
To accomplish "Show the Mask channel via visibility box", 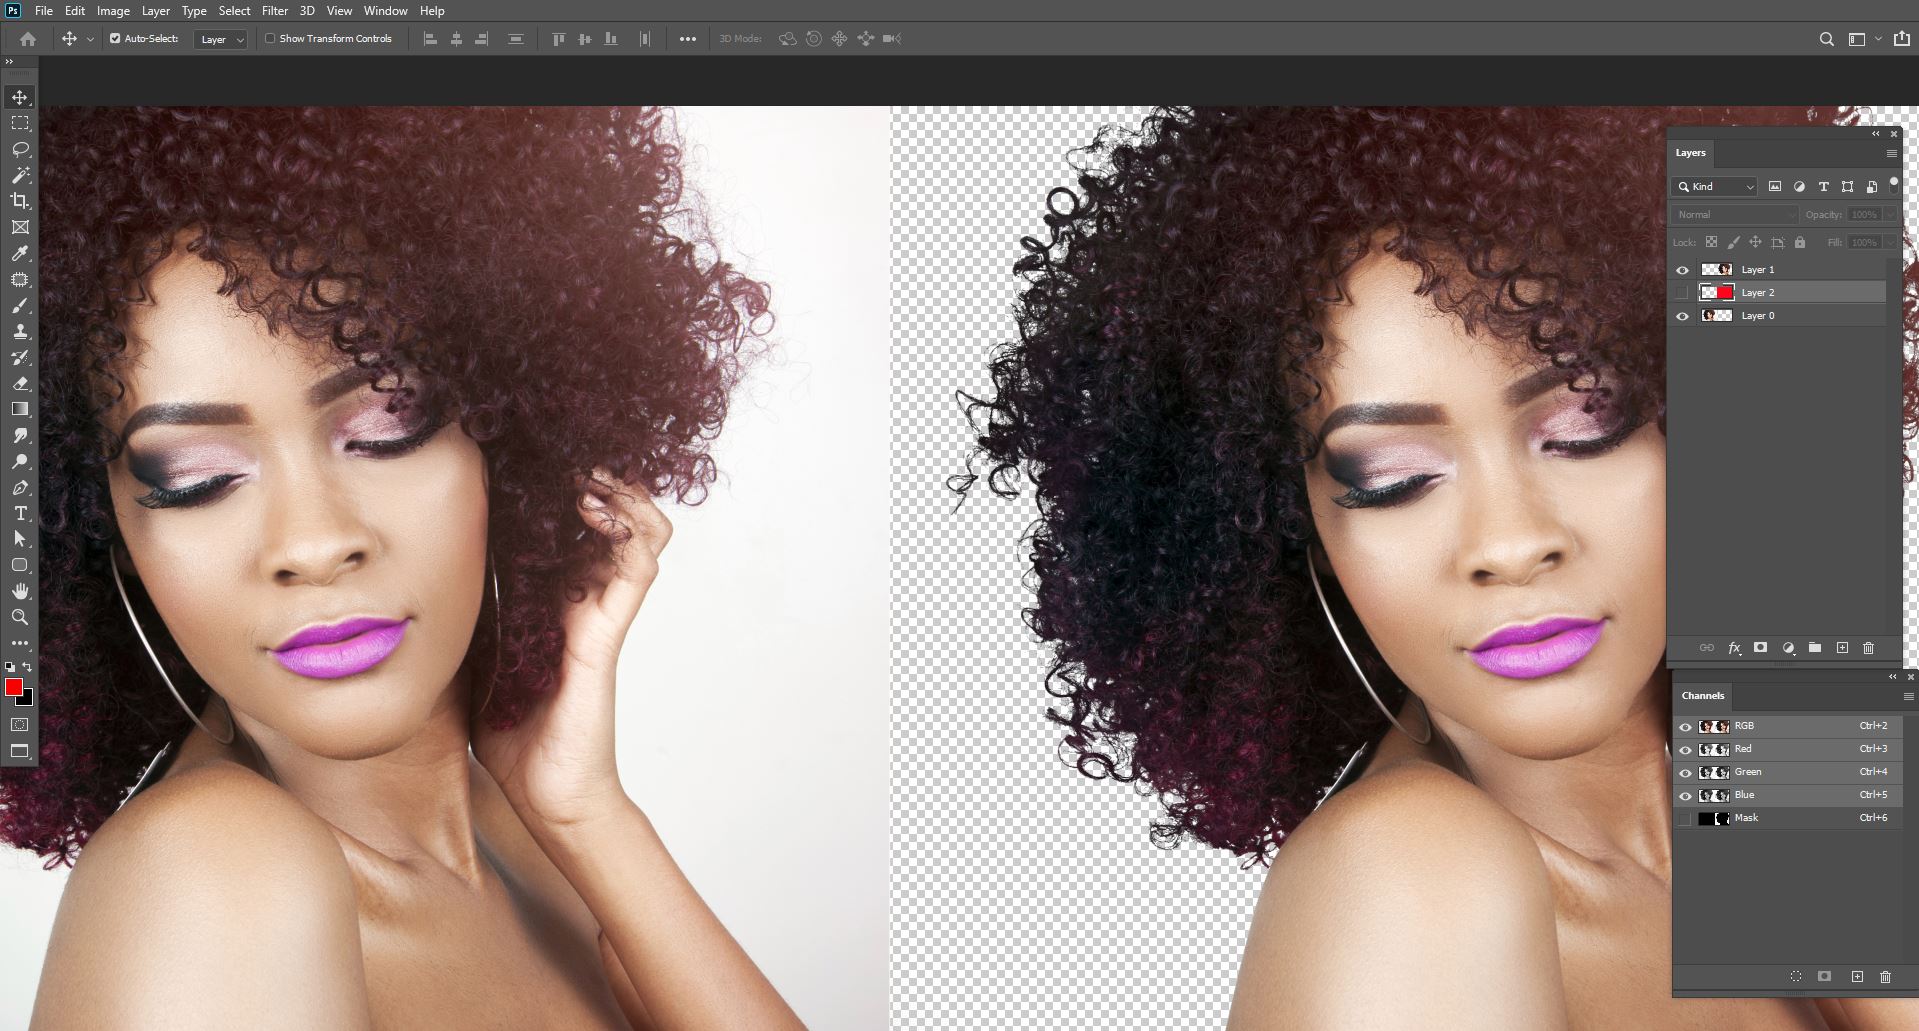I will coord(1685,819).
